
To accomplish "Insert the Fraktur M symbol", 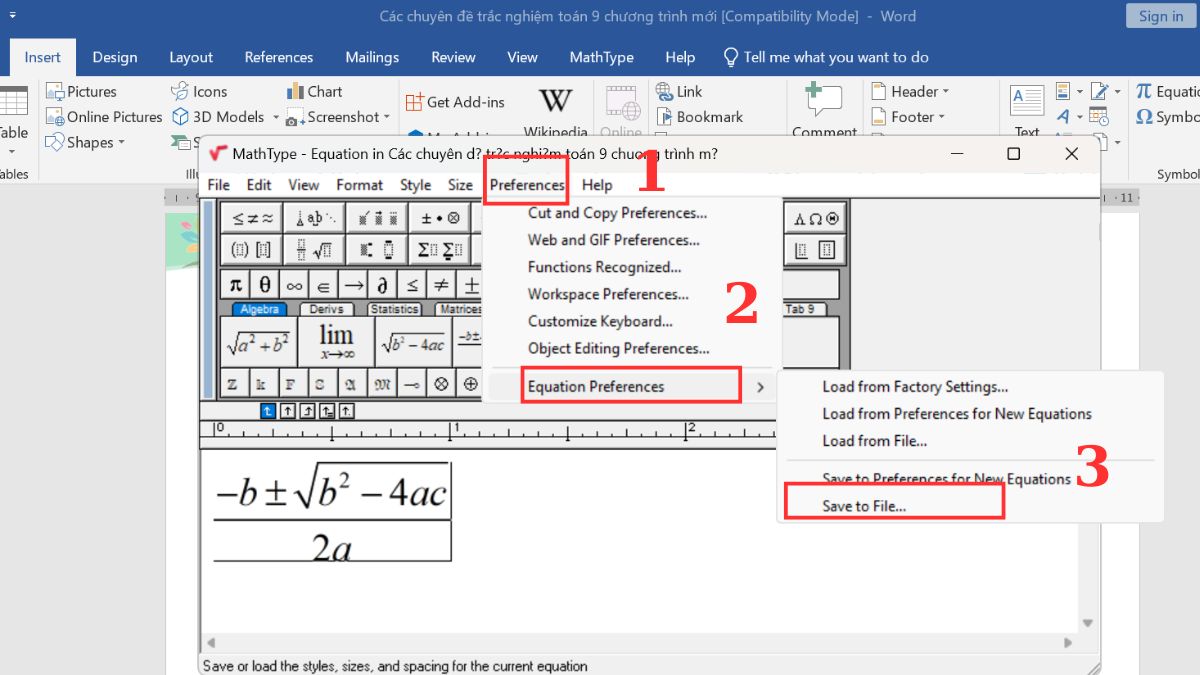I will [382, 383].
